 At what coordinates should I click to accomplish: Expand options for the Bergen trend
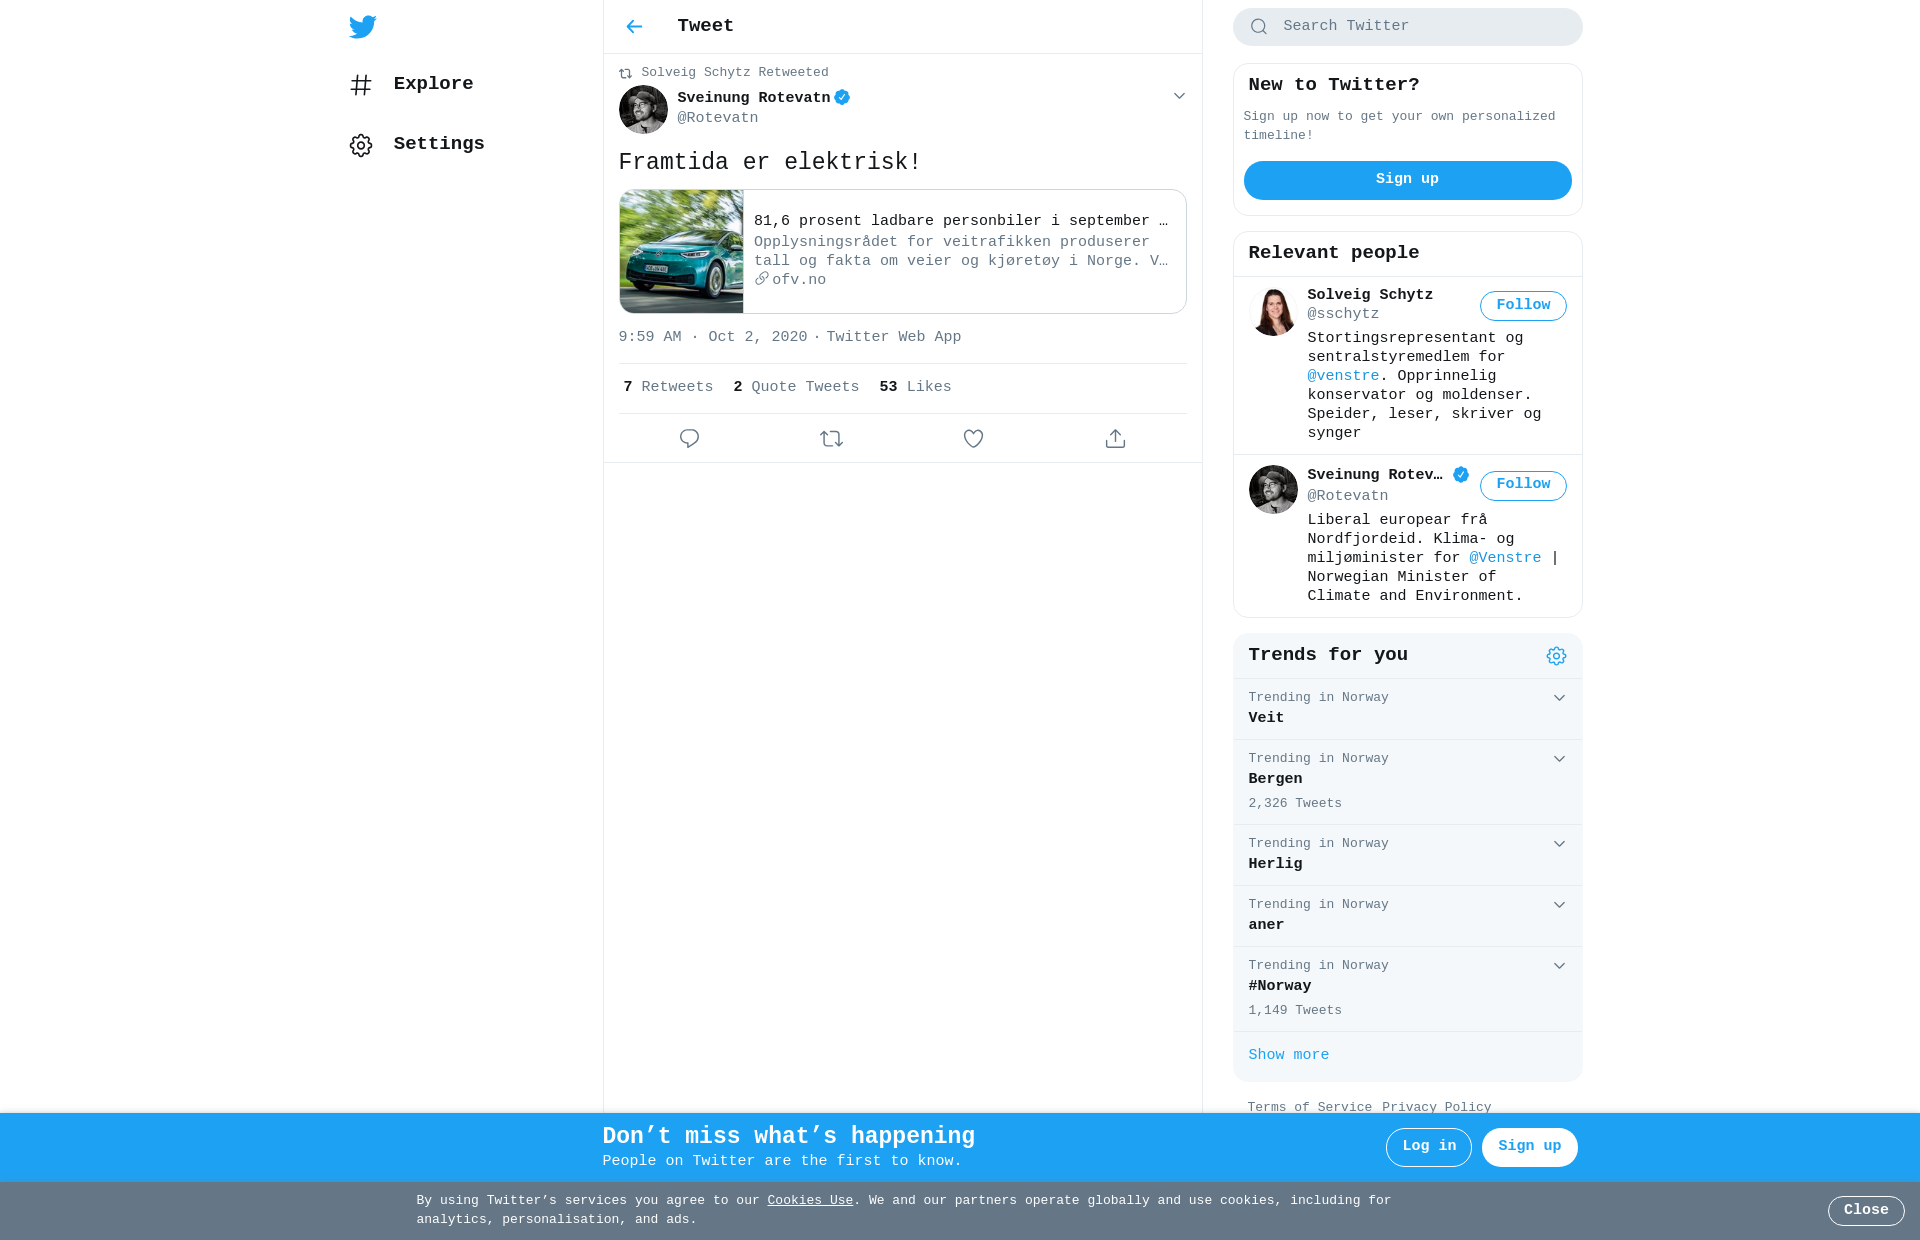(x=1559, y=759)
